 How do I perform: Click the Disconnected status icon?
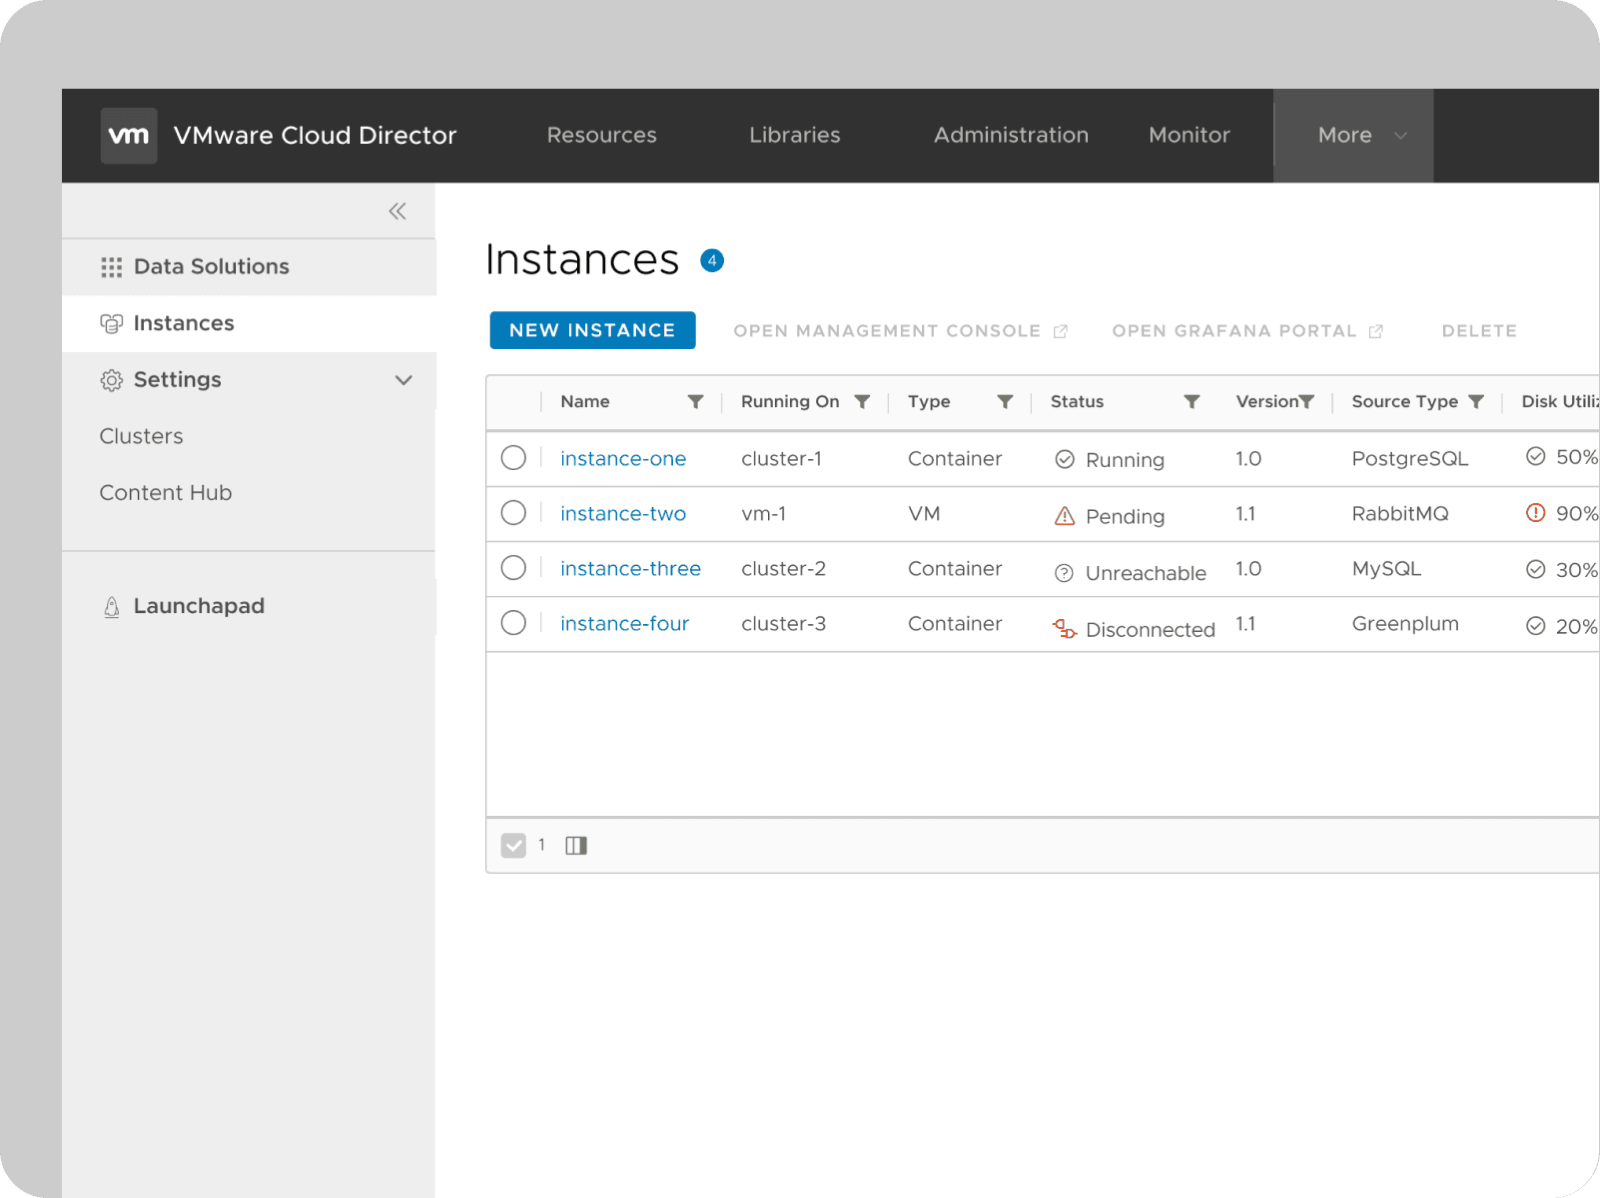tap(1065, 629)
